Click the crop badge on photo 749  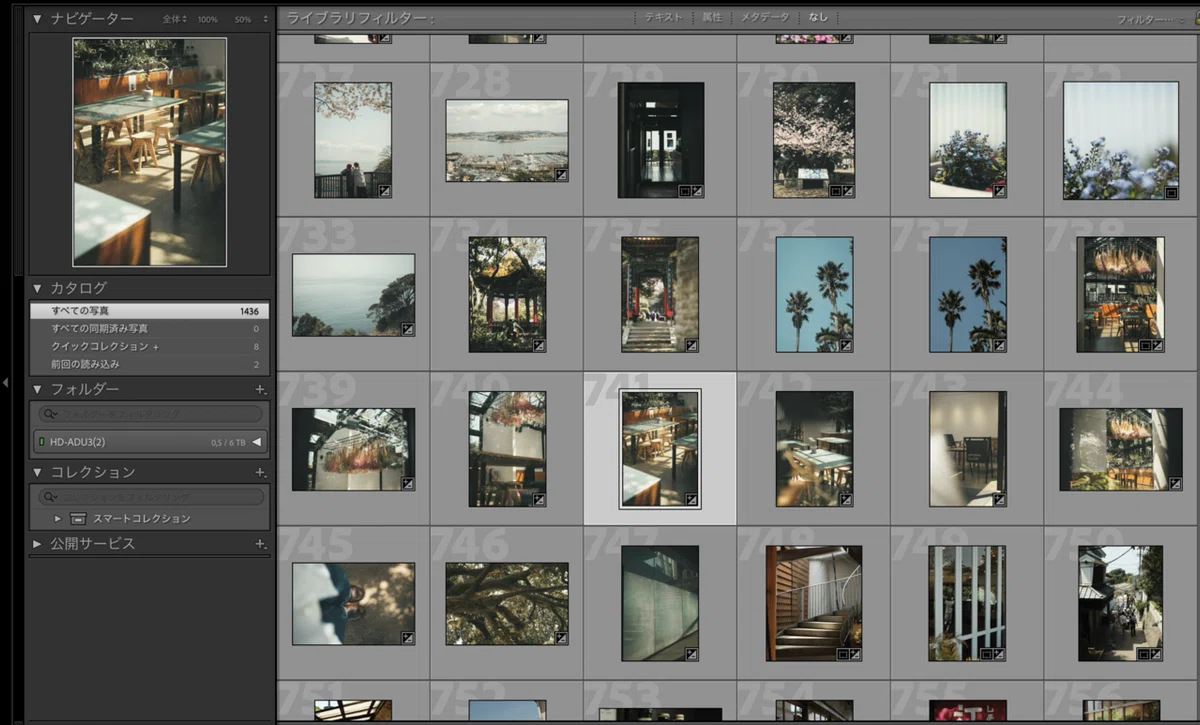(987, 653)
